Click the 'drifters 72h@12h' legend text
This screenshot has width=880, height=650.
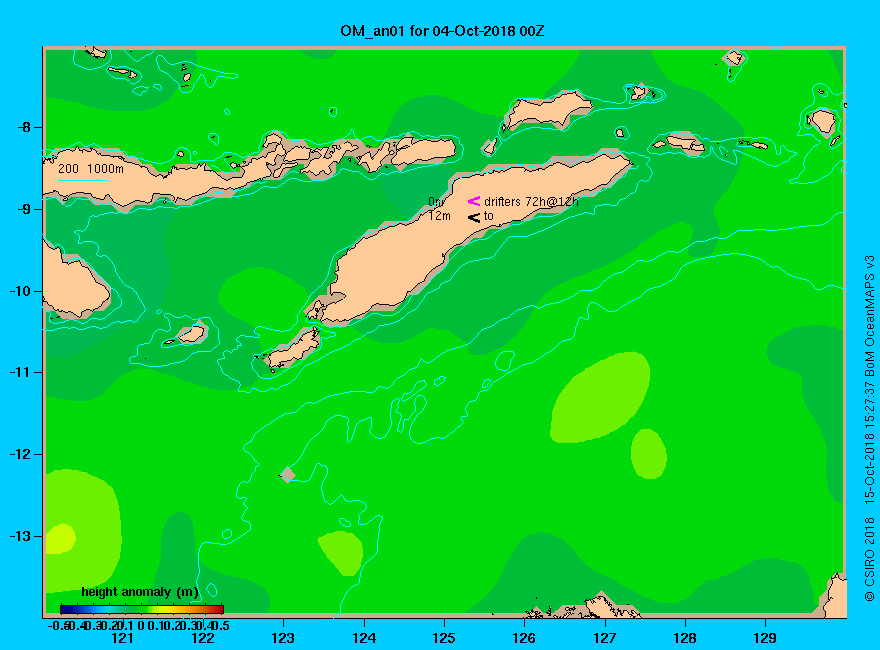pos(531,202)
